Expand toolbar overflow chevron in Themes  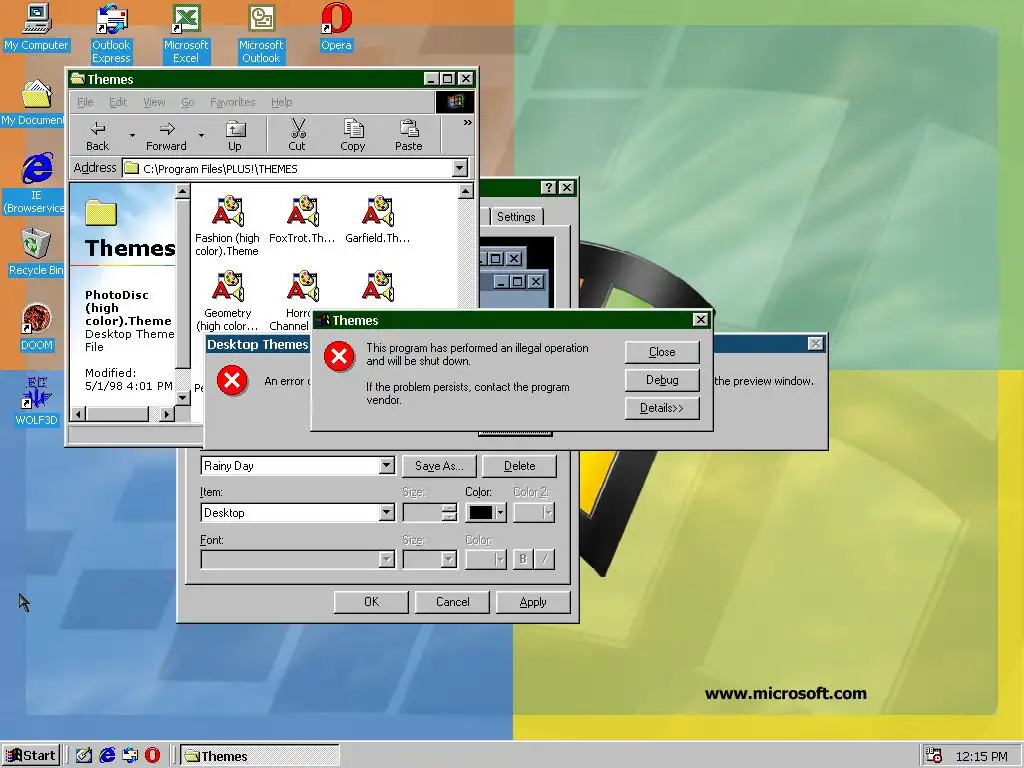pyautogui.click(x=468, y=122)
